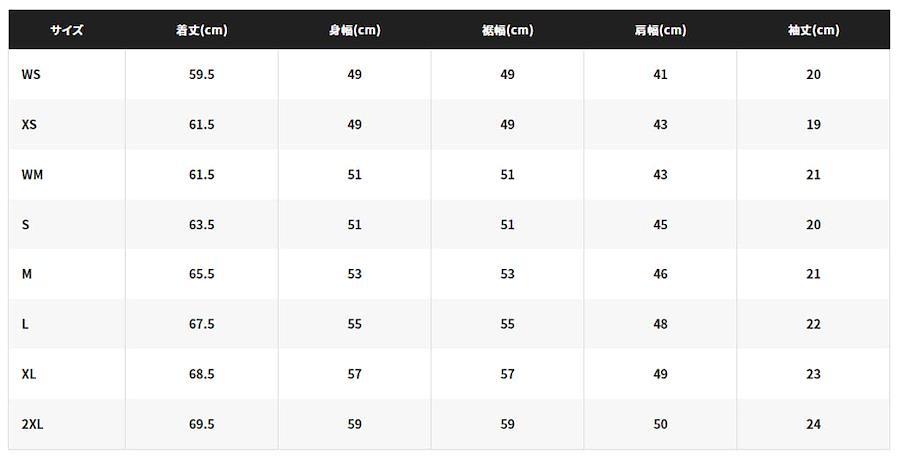This screenshot has height=464, width=899.
Task: Click the 裾幅(cm) column header
Action: click(507, 30)
